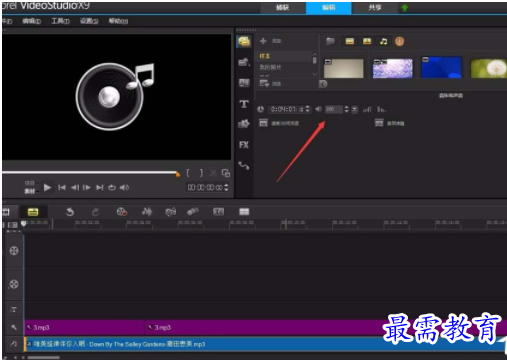Click the music note audio filter icon
The height and width of the screenshot is (360, 507).
click(384, 41)
